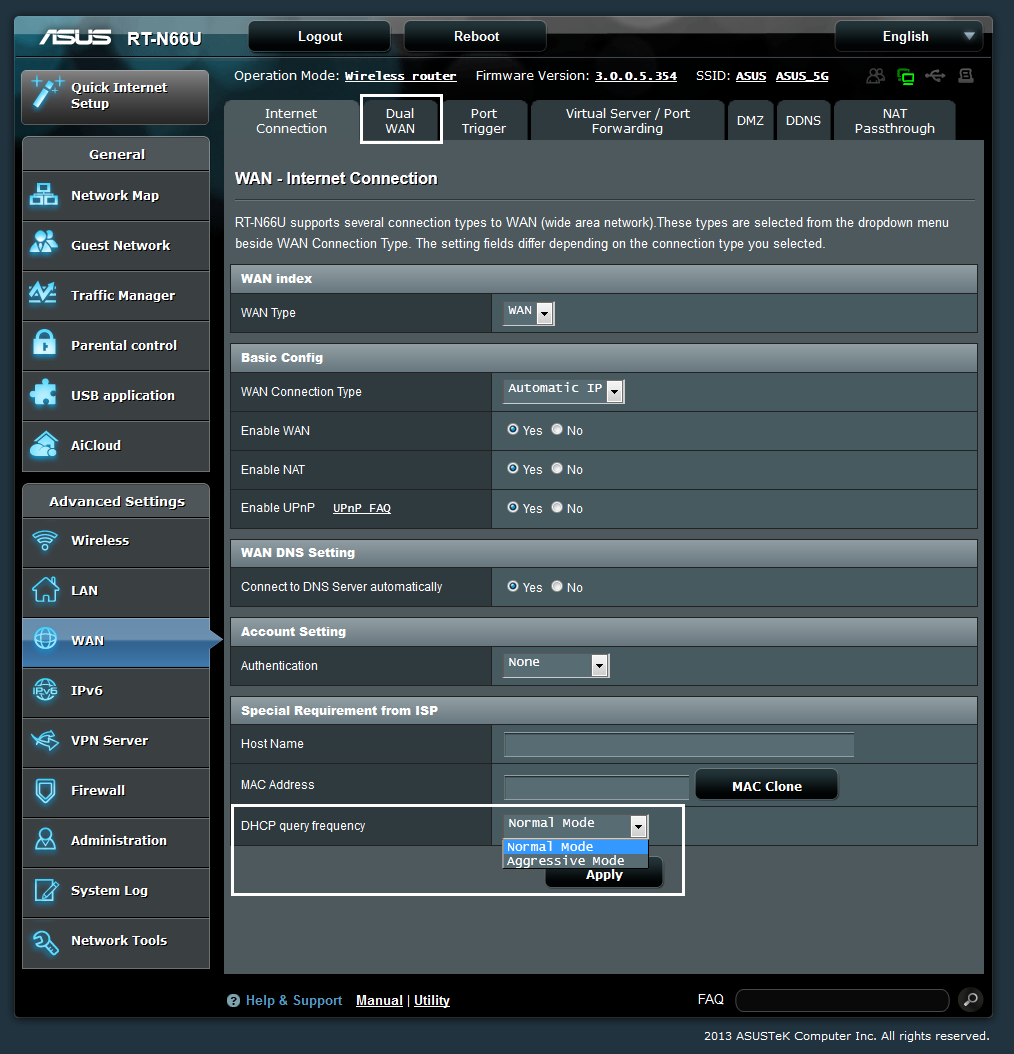This screenshot has width=1014, height=1054.
Task: Switch to the Dual WAN tab
Action: [400, 119]
